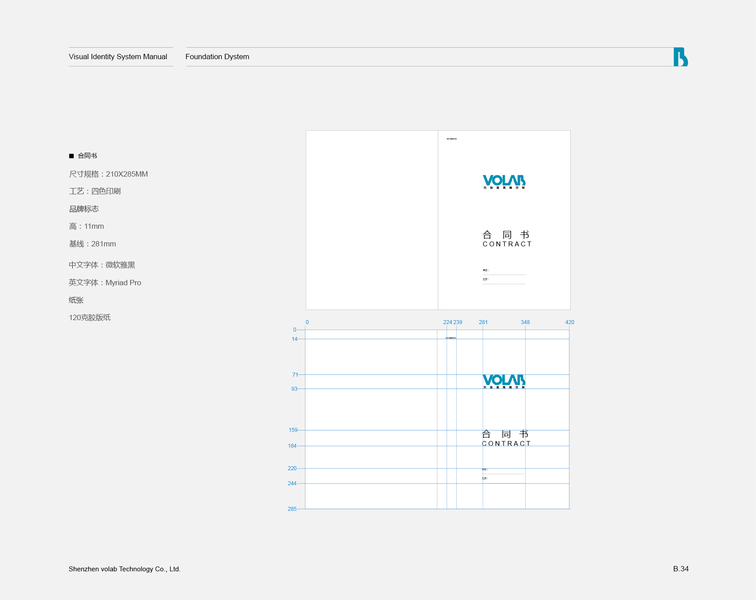The image size is (756, 600).
Task: Click the black square bullet before 合同书 heading
Action: 71,156
